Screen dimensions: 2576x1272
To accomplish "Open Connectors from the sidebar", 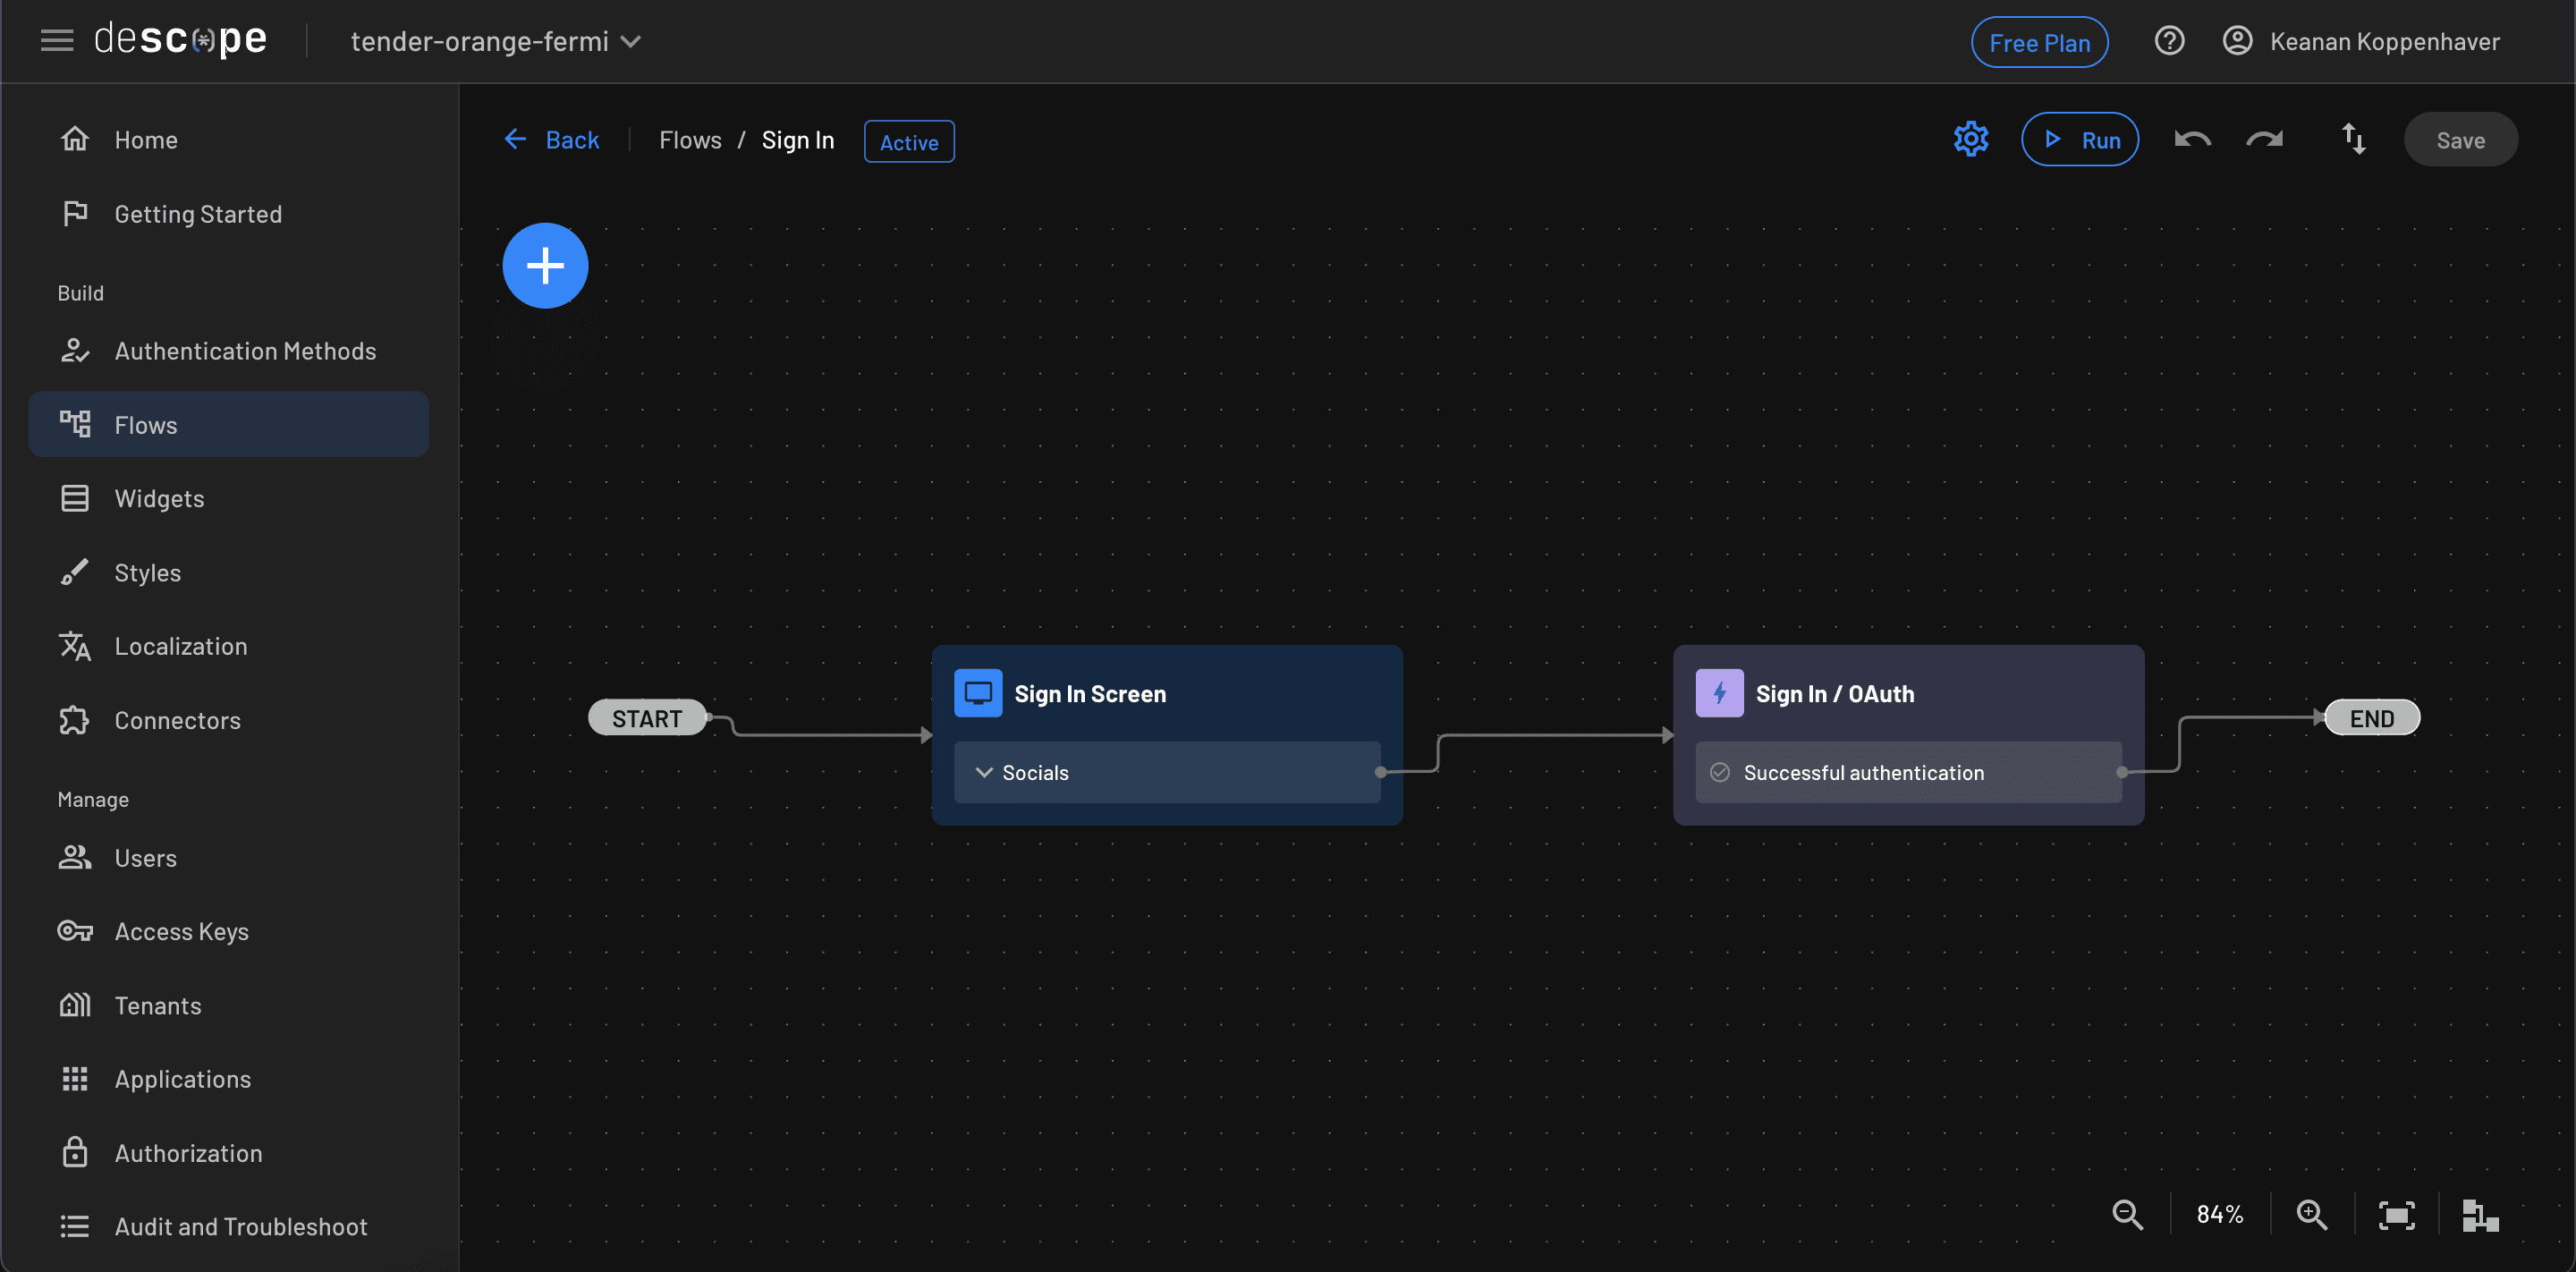I will pyautogui.click(x=177, y=720).
